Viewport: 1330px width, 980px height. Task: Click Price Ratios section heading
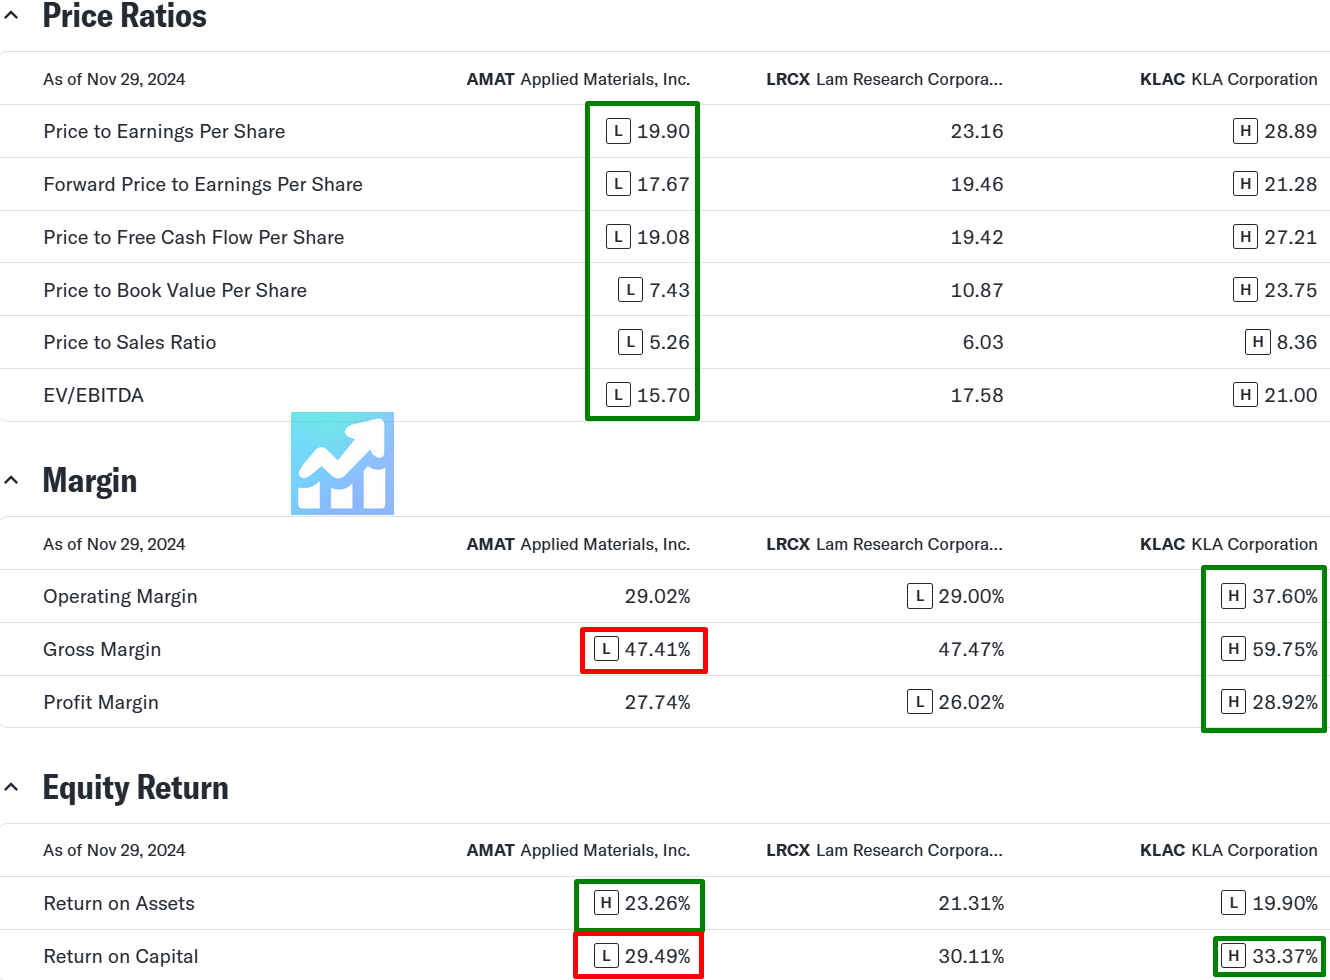click(124, 16)
